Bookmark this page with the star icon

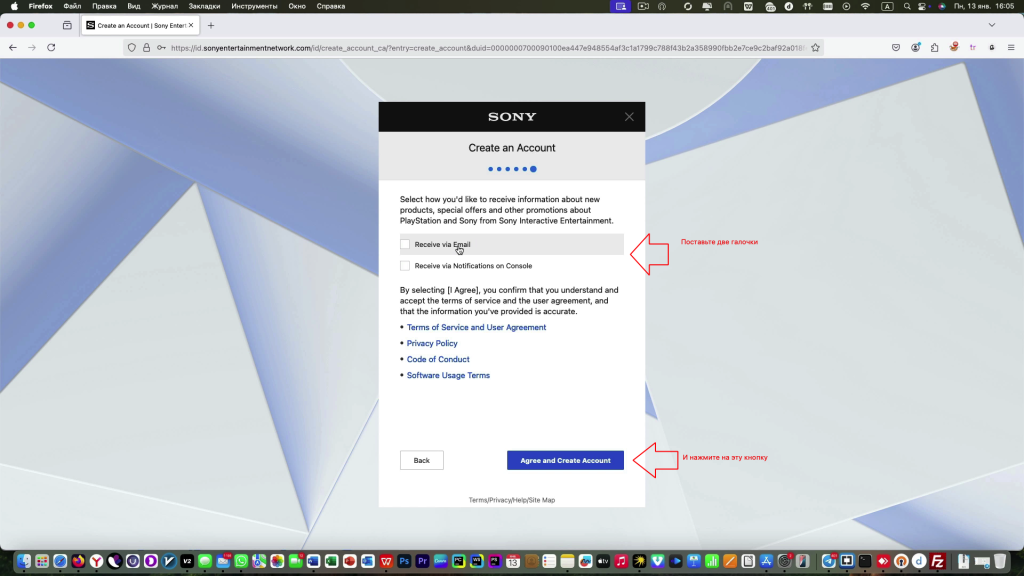(x=815, y=47)
